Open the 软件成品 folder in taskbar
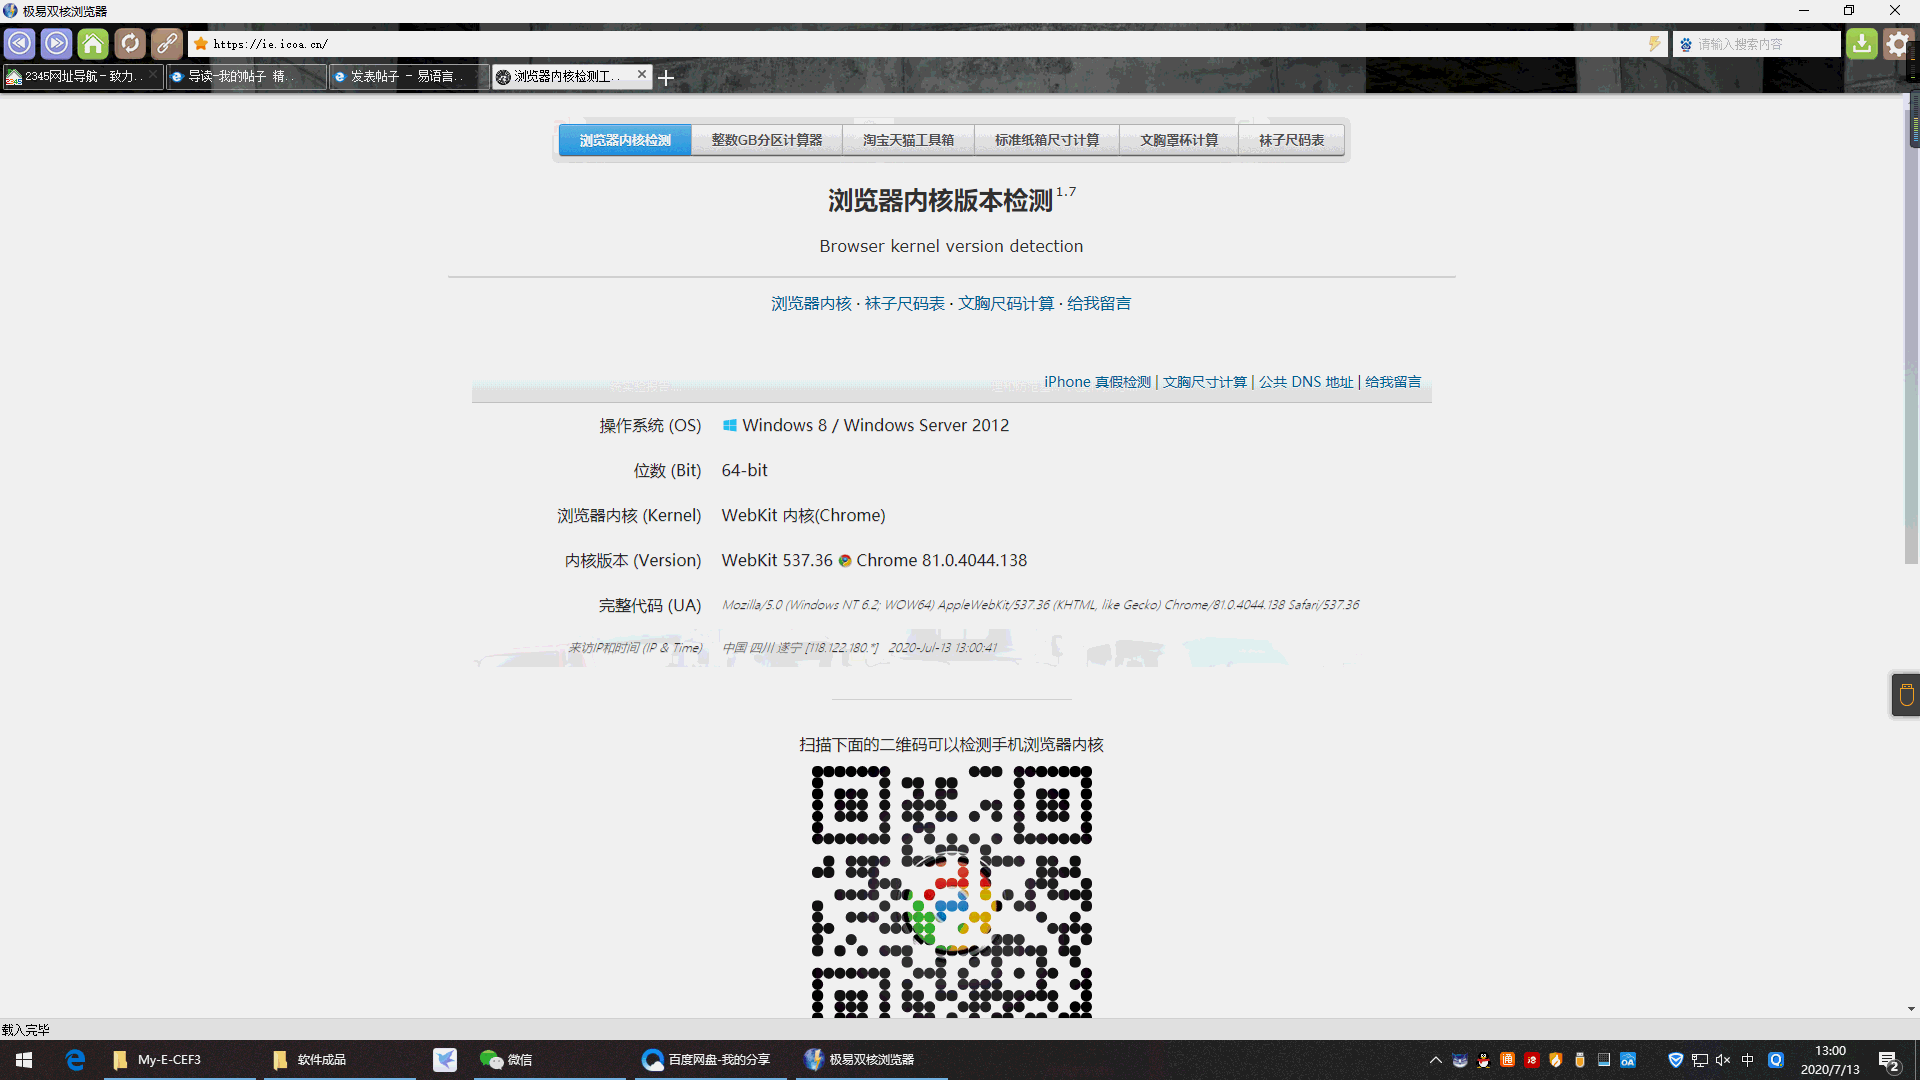The height and width of the screenshot is (1080, 1920). click(x=340, y=1059)
